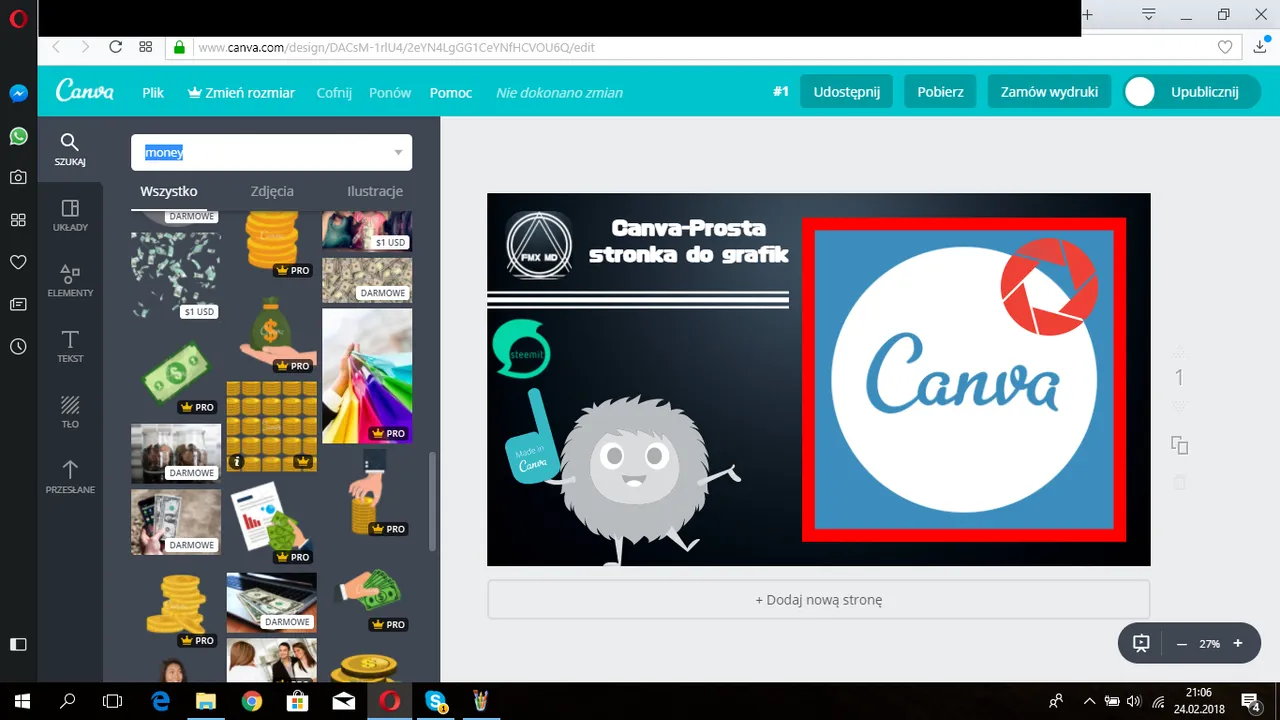Open the Elementy panel
The image size is (1280, 720).
[70, 281]
